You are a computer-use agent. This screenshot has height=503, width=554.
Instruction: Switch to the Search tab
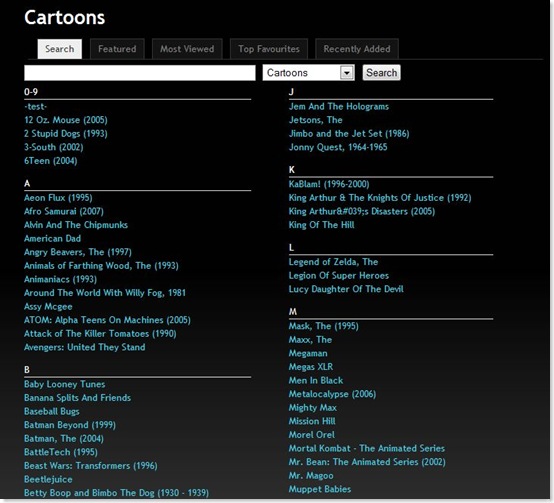(60, 49)
